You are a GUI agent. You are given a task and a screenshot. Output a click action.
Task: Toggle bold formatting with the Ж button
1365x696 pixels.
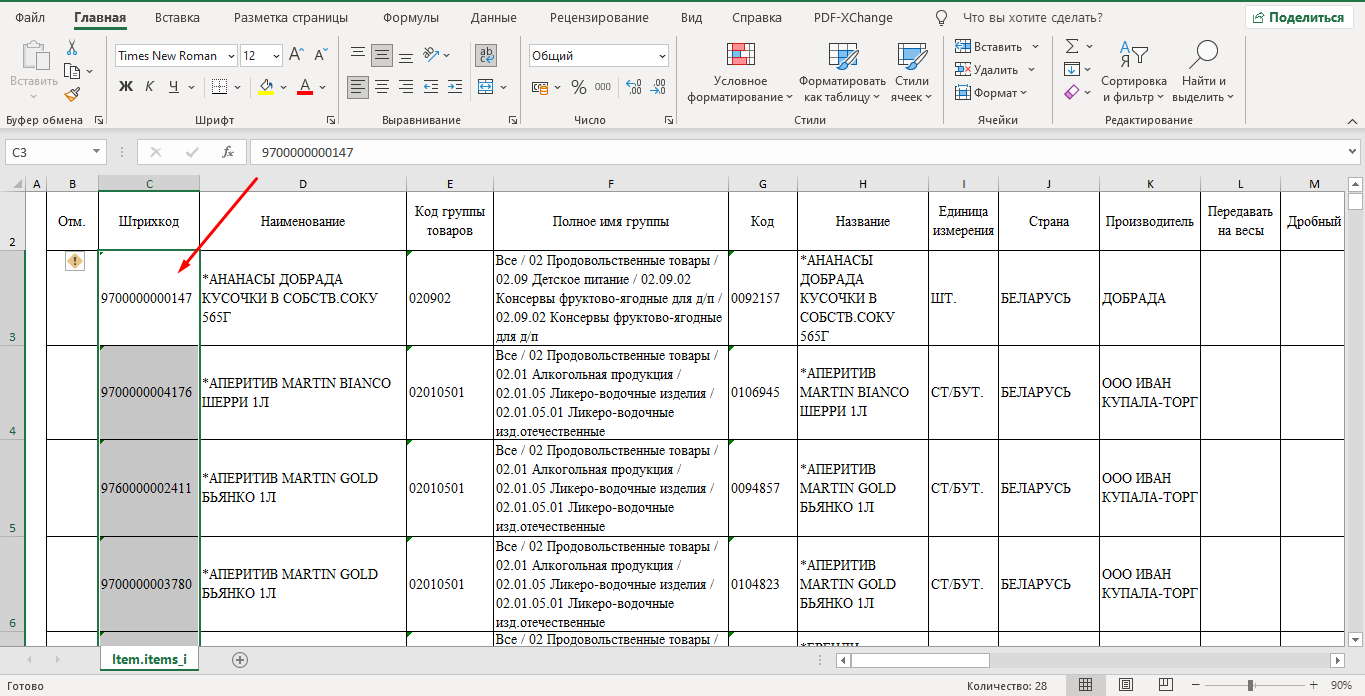pos(126,87)
